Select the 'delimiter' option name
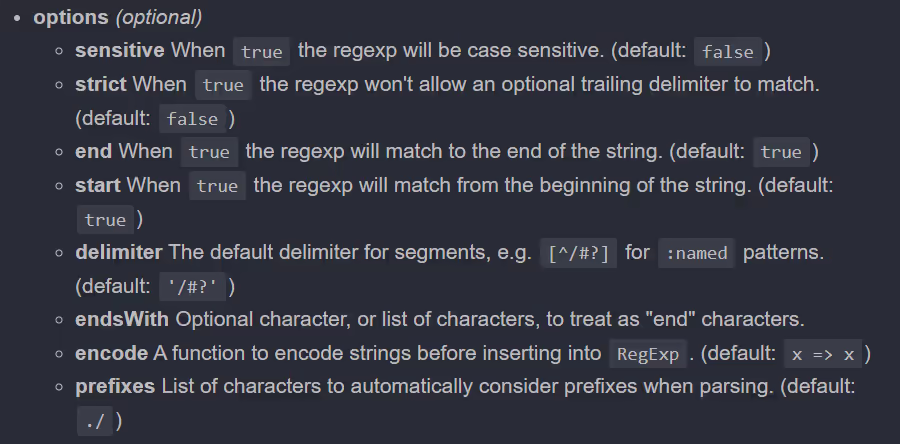Image resolution: width=900 pixels, height=444 pixels. (x=119, y=252)
